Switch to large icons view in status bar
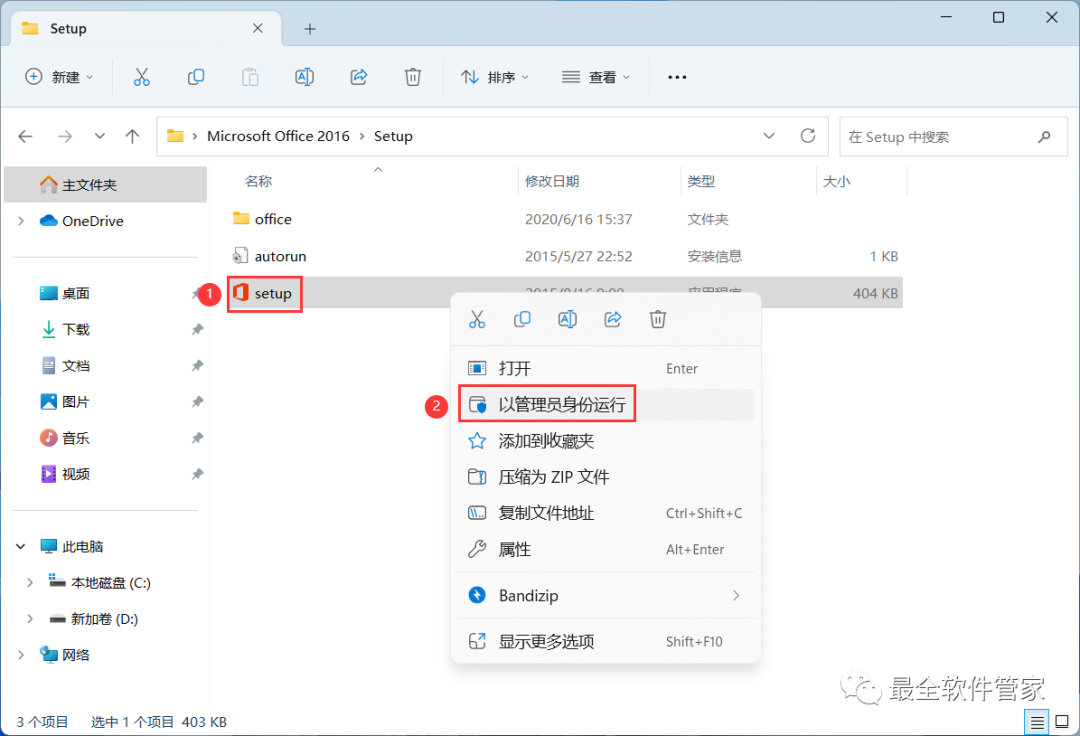The image size is (1080, 736). coord(1062,722)
